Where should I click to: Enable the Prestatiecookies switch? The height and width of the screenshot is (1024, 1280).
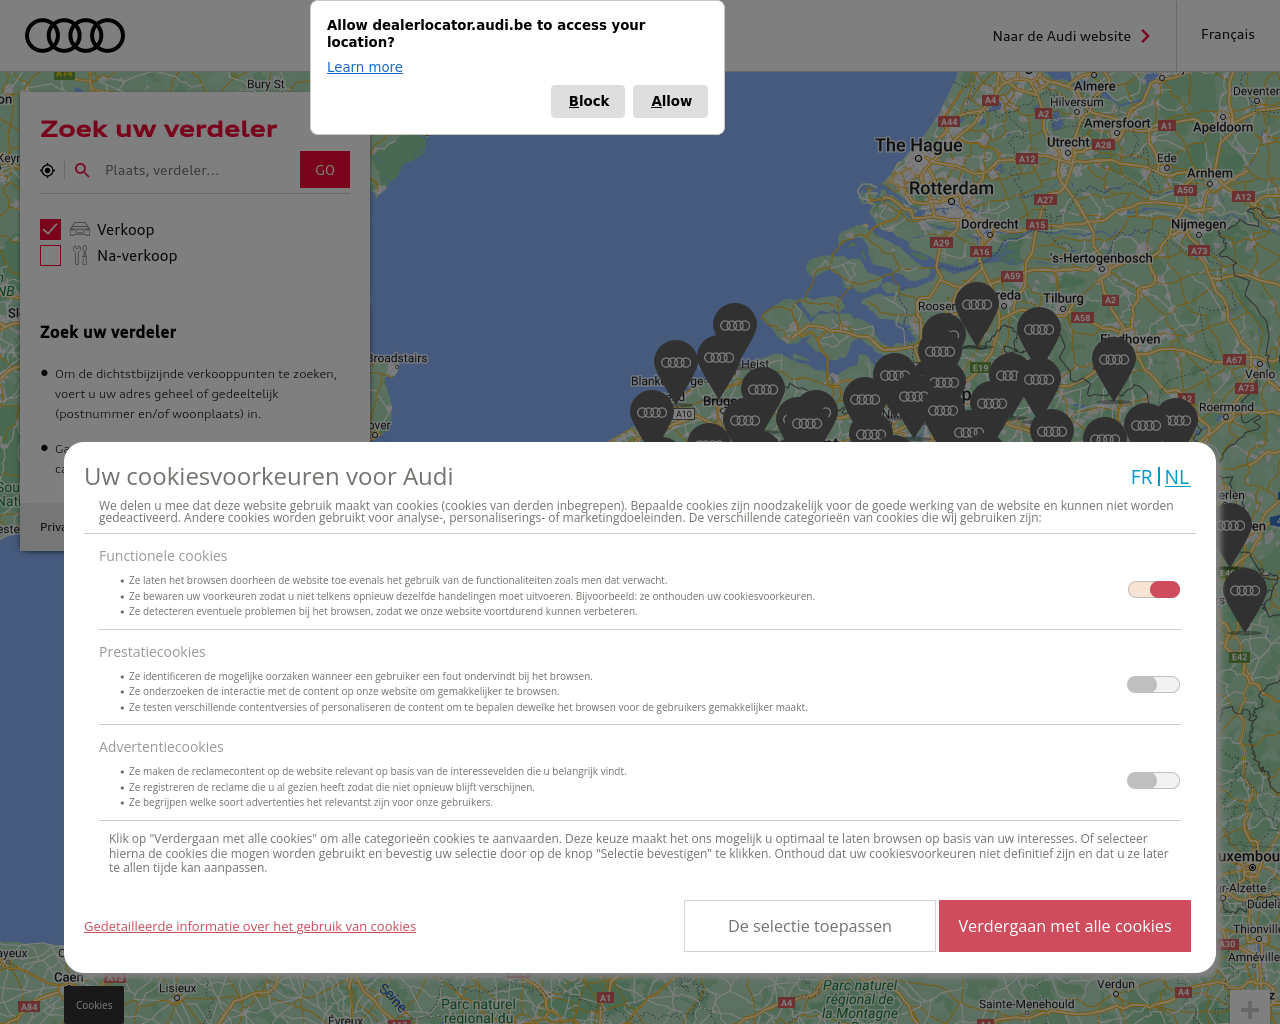[x=1154, y=685]
